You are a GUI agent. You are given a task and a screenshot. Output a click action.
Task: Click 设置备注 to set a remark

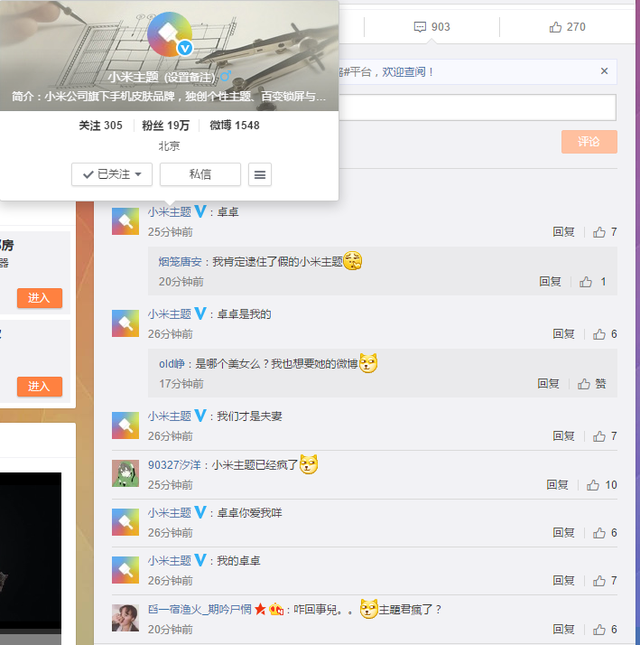point(189,77)
